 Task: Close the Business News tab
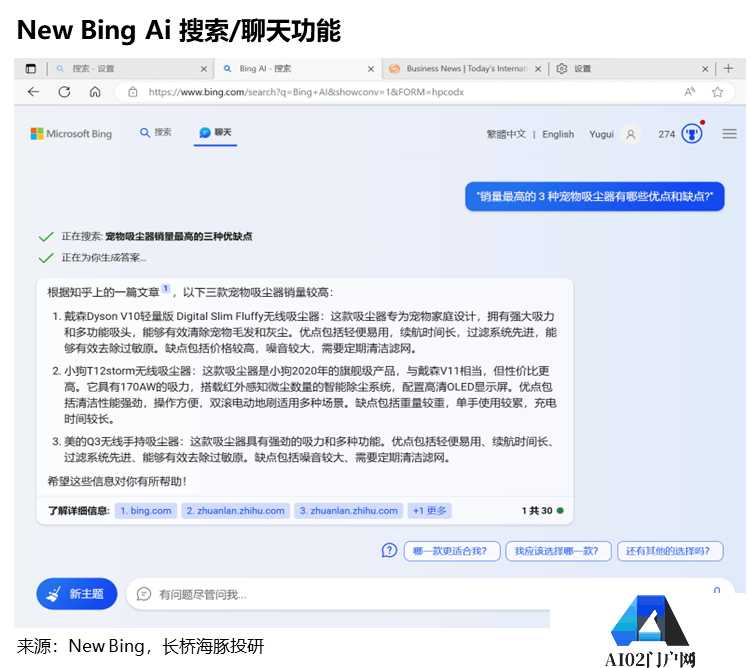point(538,69)
